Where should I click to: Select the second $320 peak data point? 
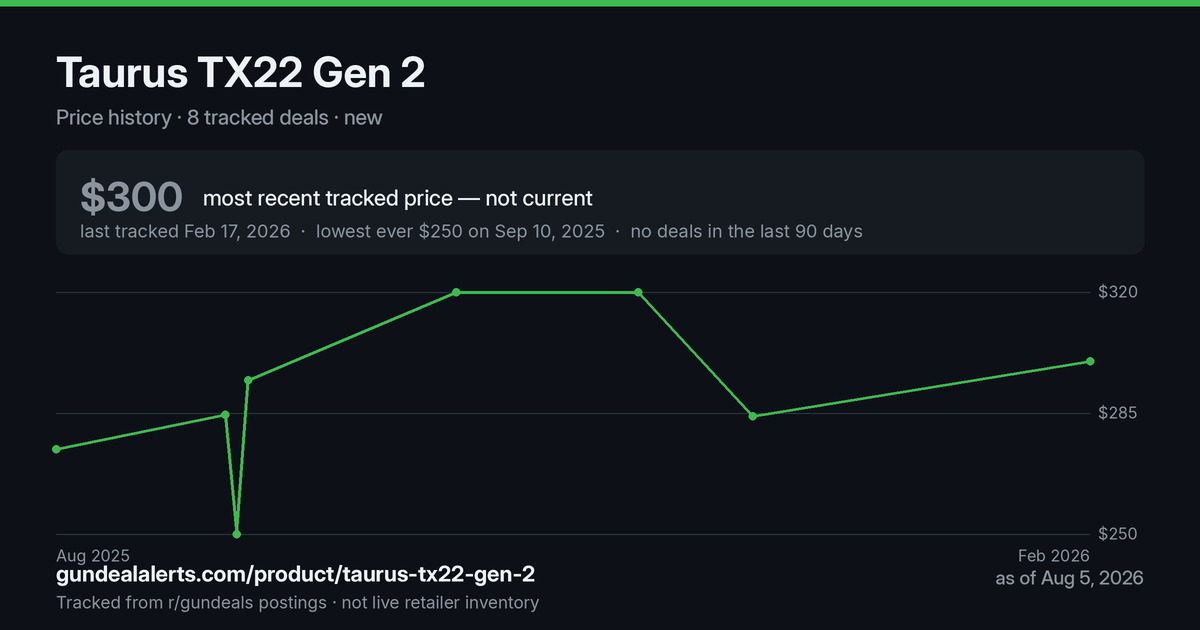638,292
